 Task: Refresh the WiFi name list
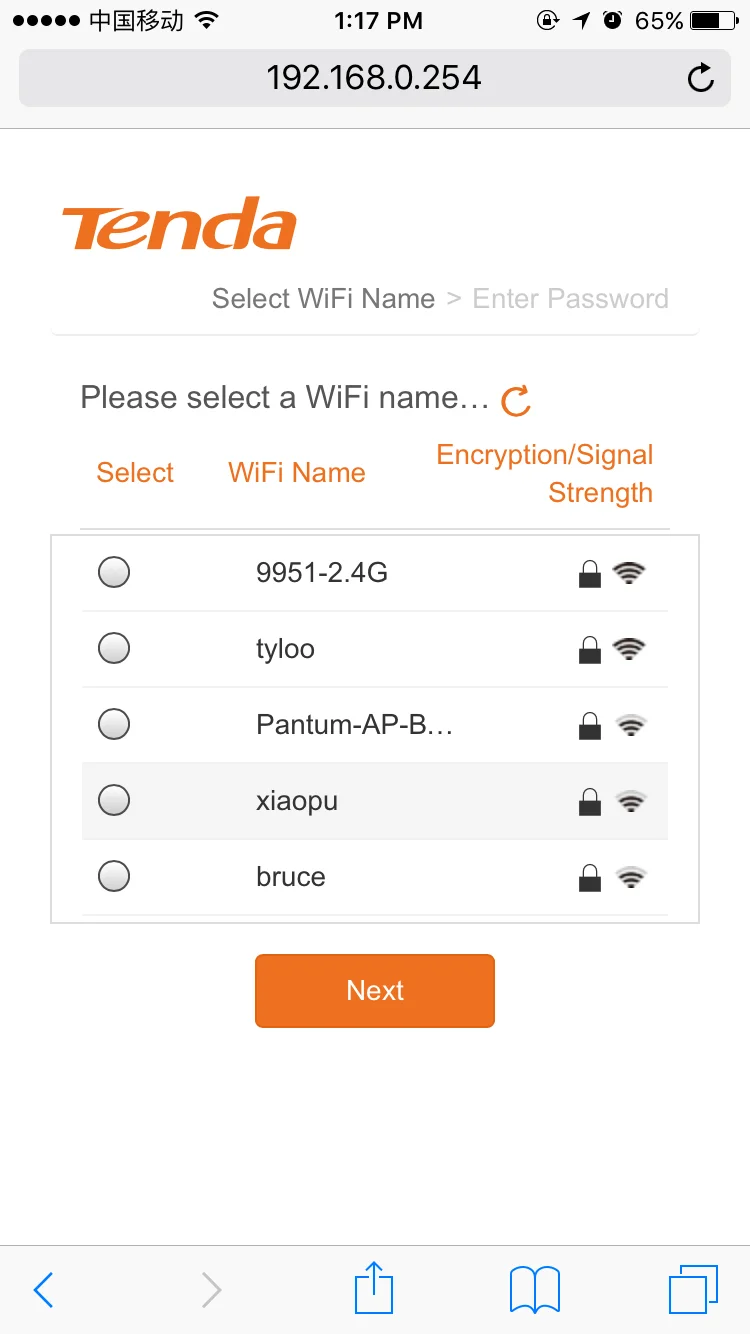516,400
